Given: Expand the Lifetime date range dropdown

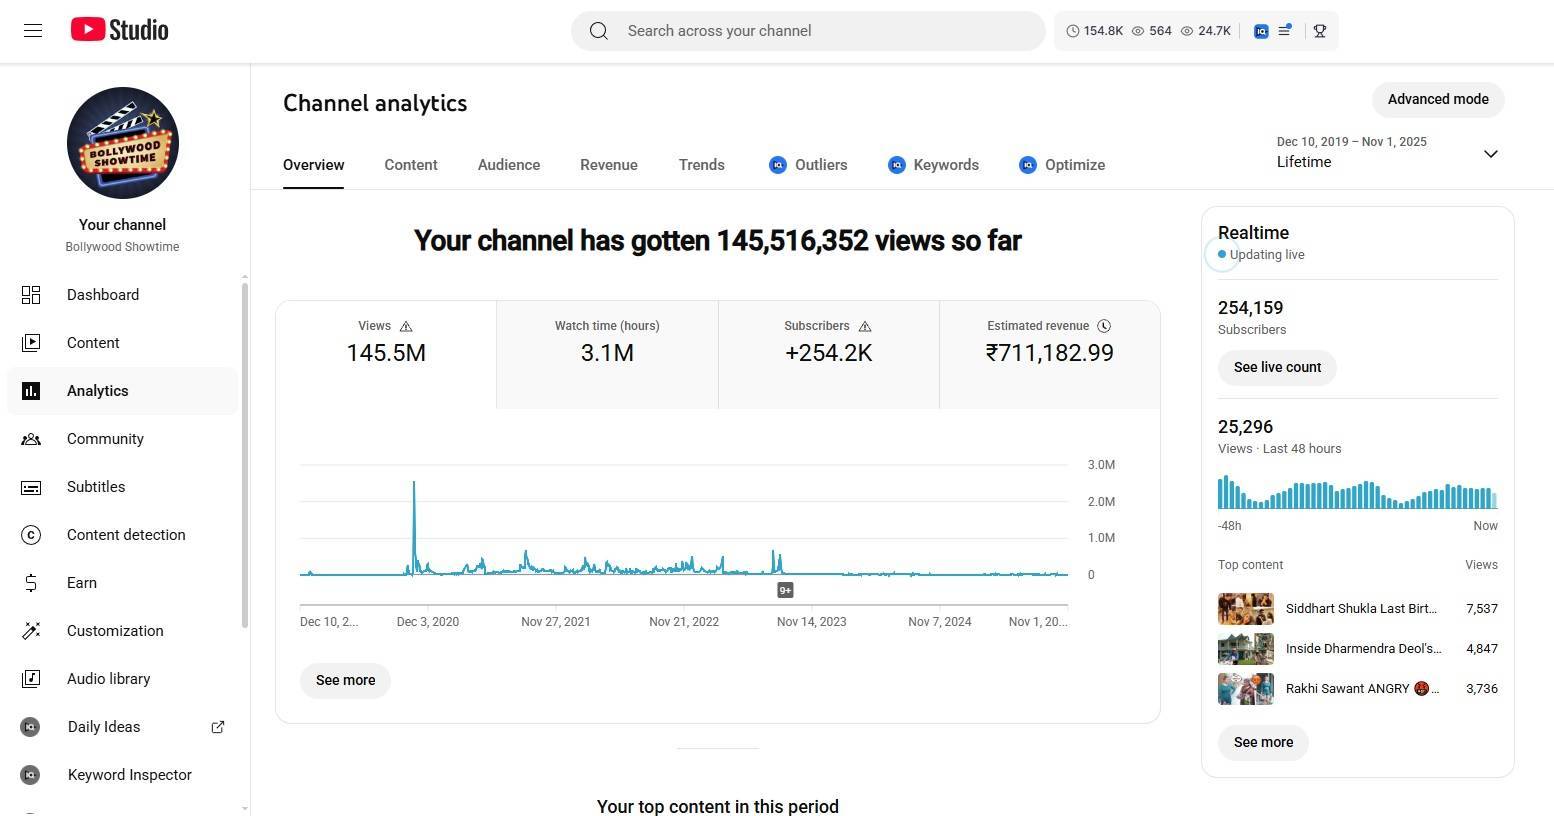Looking at the screenshot, I should (x=1490, y=153).
